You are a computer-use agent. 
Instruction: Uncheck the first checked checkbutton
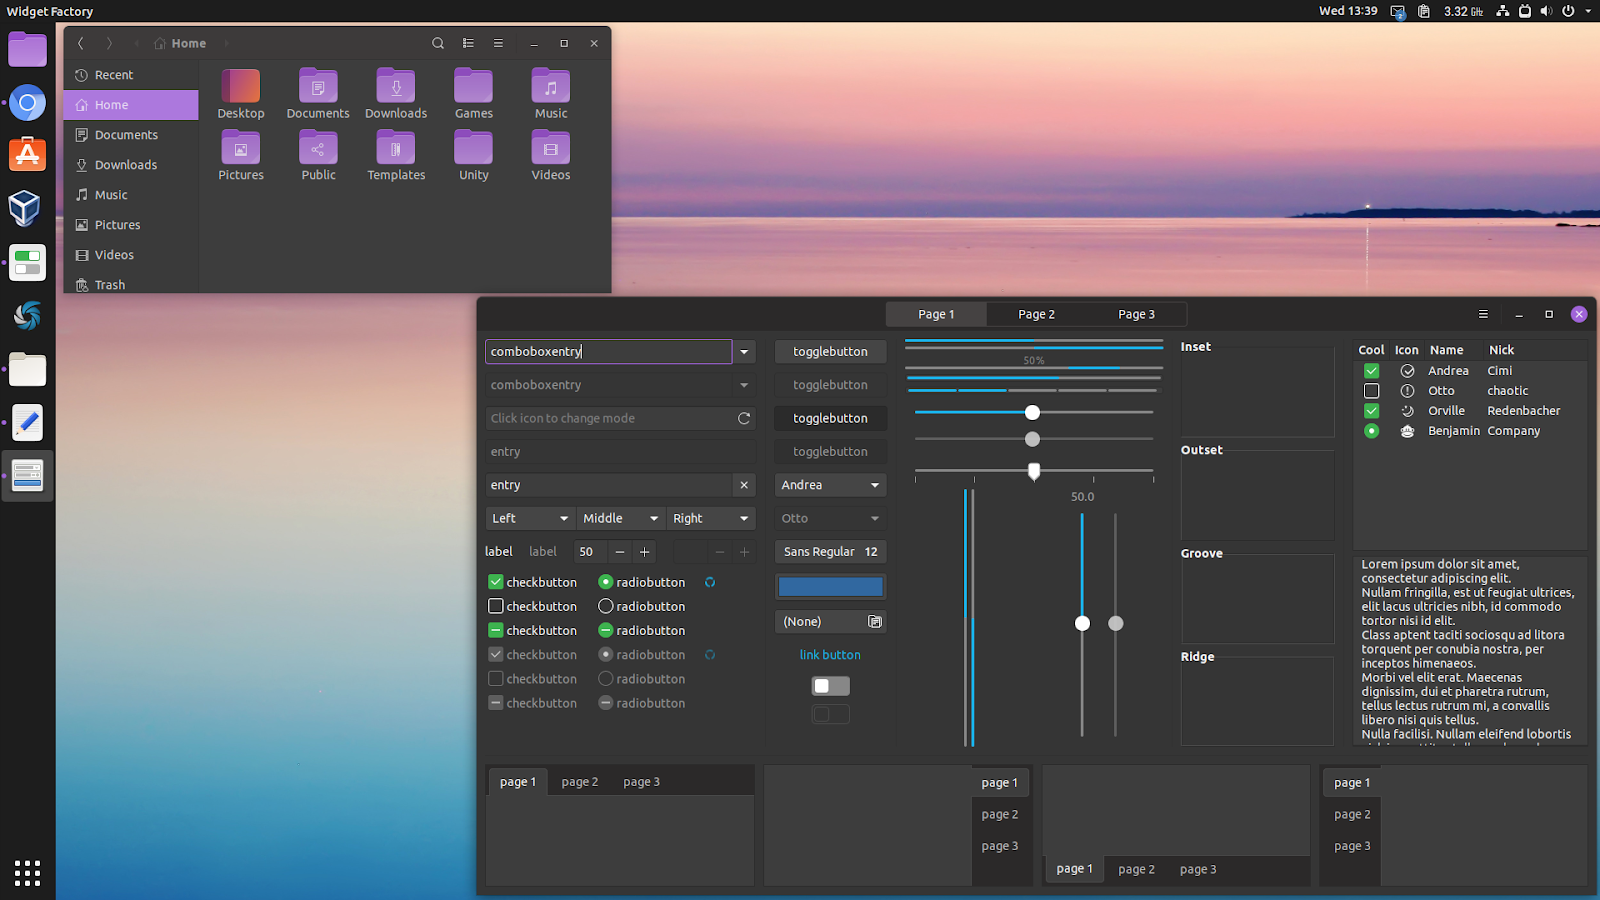point(495,581)
